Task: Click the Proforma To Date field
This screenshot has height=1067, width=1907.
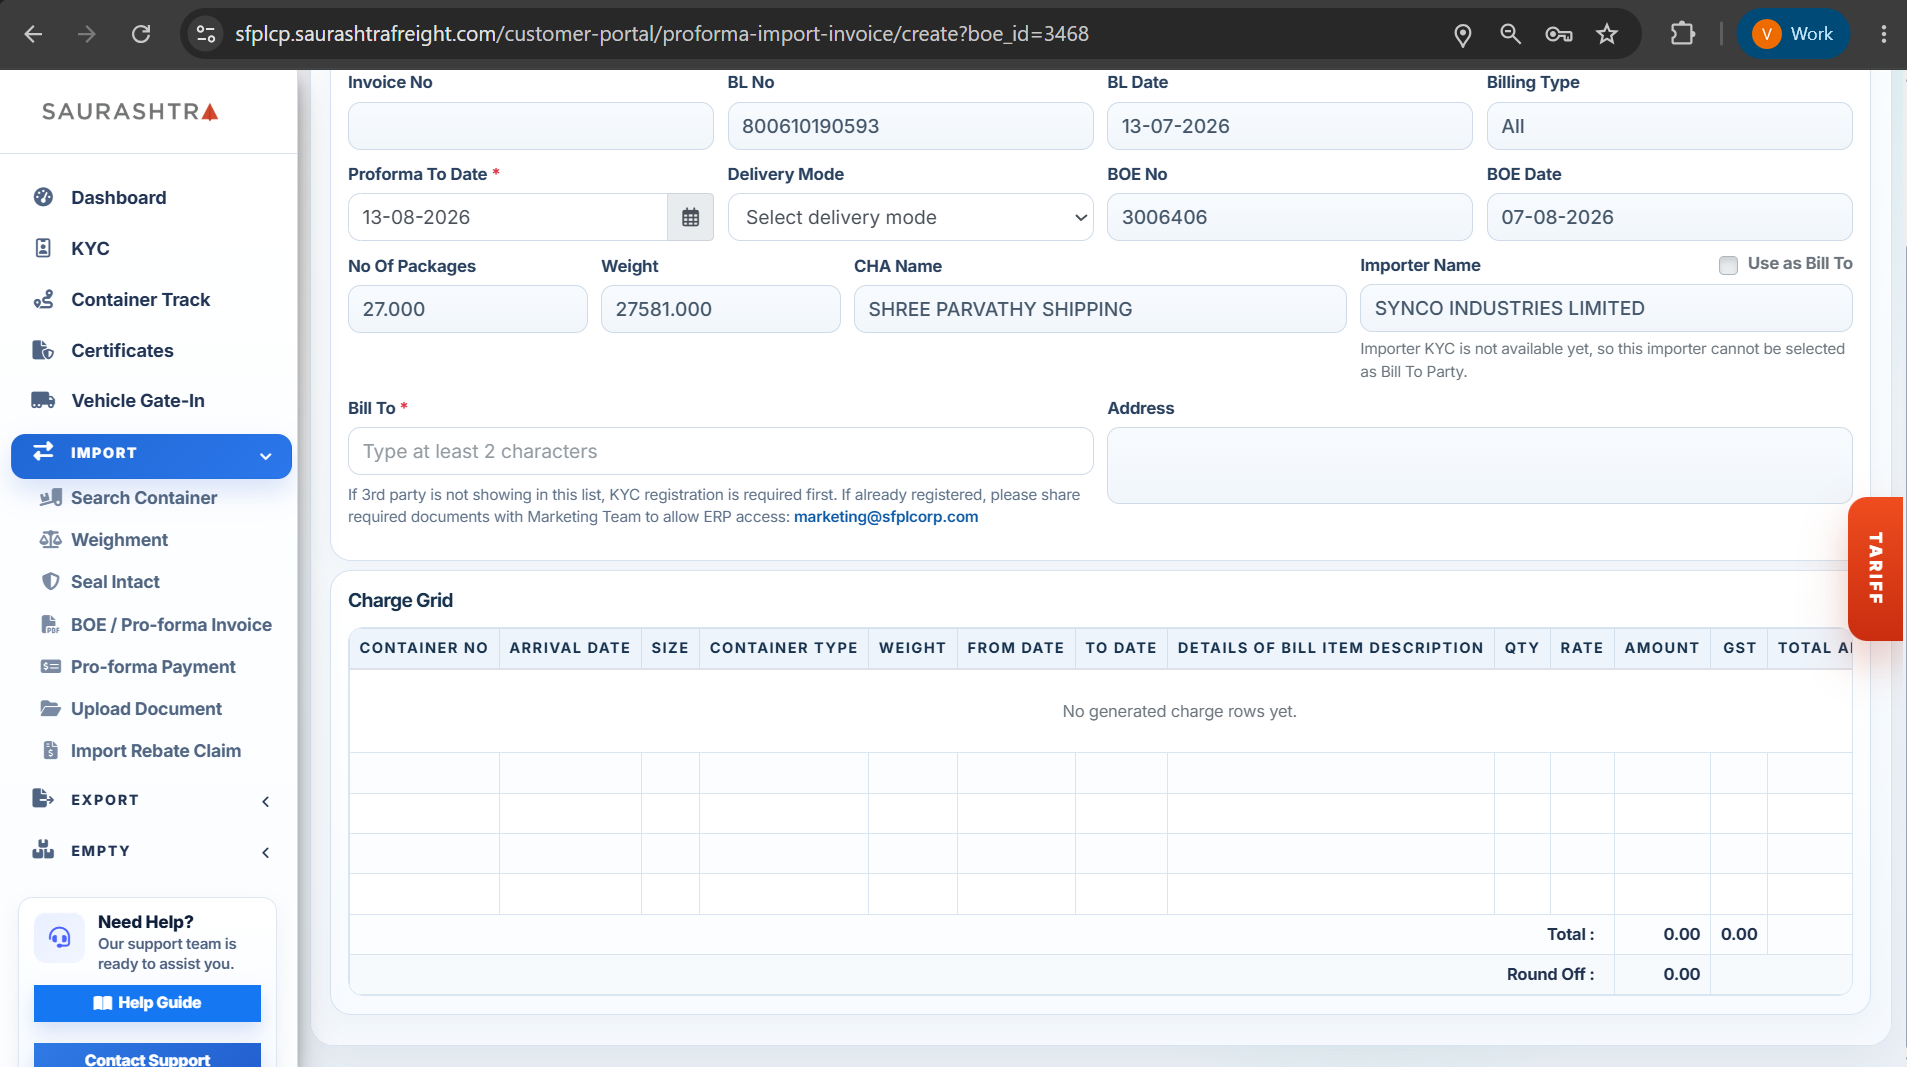Action: 508,217
